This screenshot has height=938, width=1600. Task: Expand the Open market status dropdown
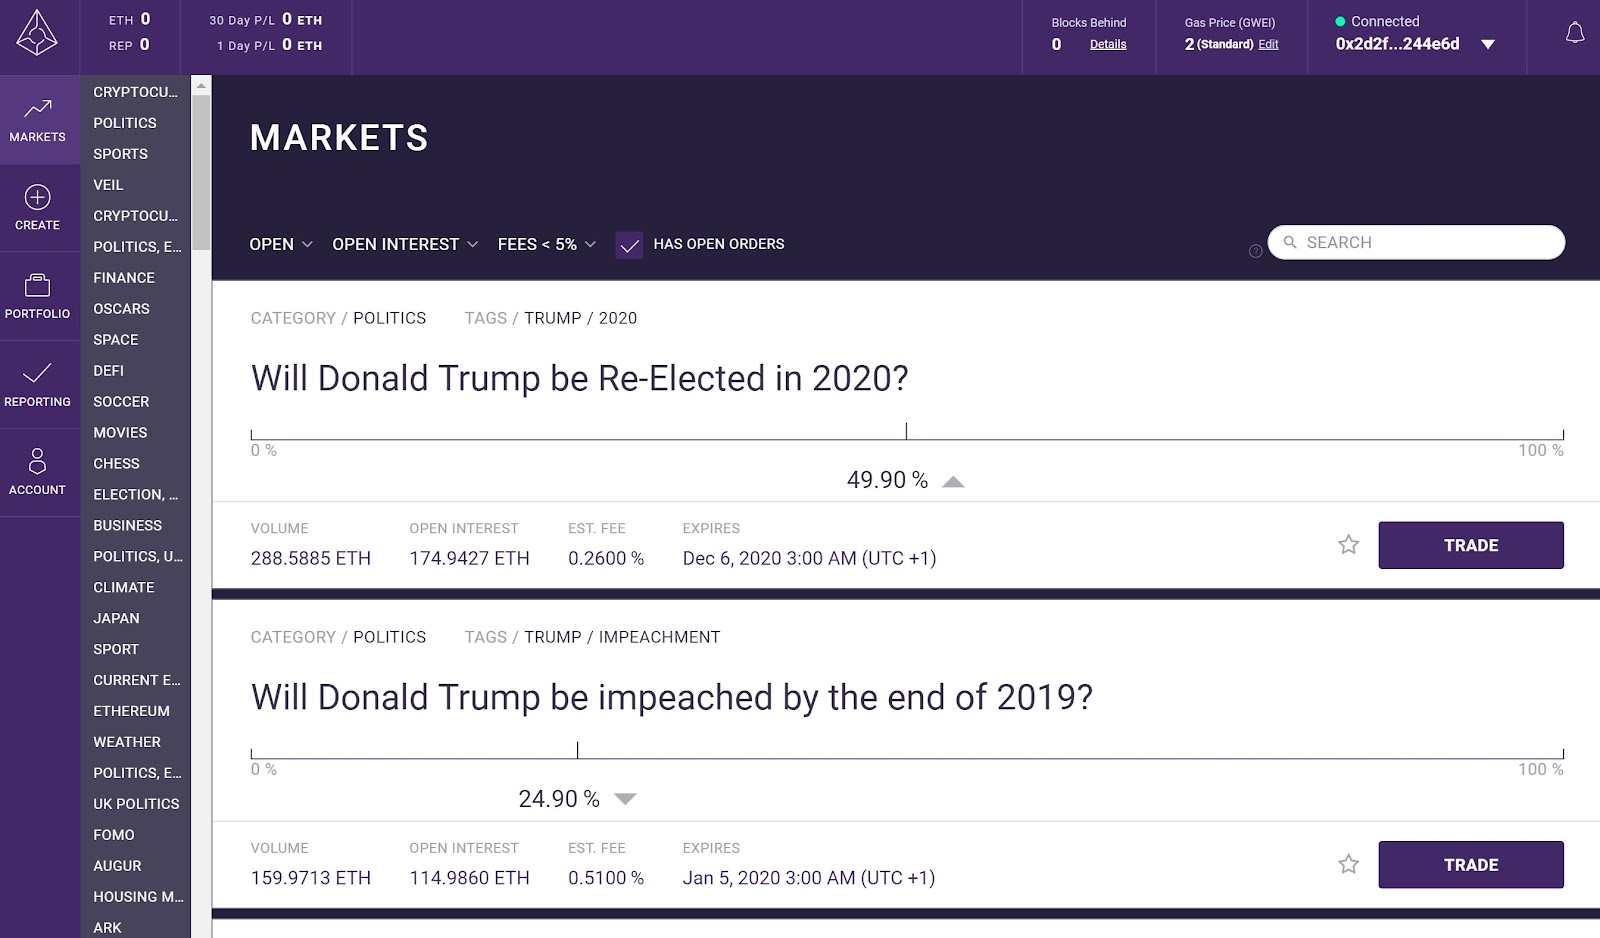pyautogui.click(x=281, y=244)
